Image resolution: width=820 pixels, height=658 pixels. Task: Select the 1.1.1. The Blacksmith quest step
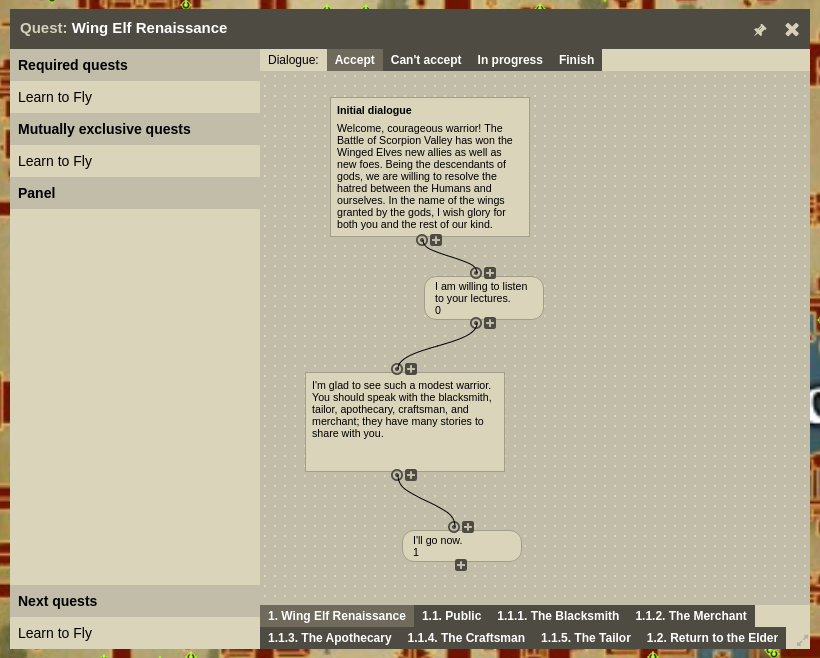tap(558, 616)
